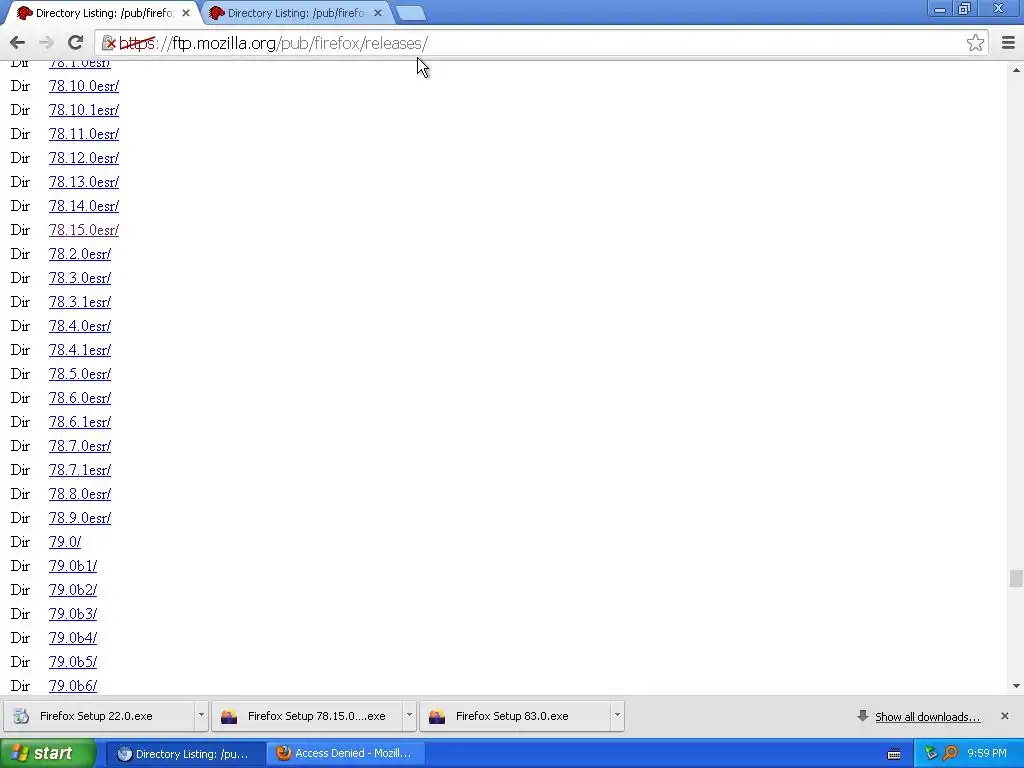1024x768 pixels.
Task: Click the download arrow icon beside Show all downloads
Action: coord(863,716)
